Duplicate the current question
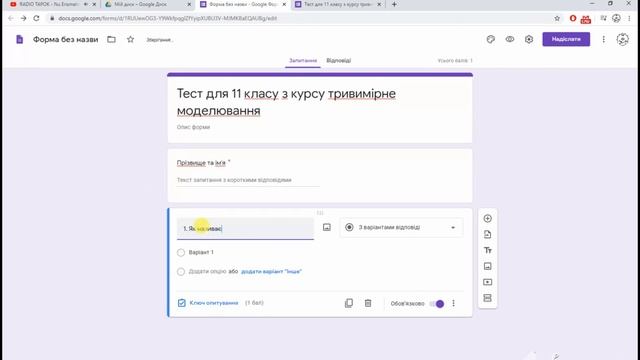The width and height of the screenshot is (640, 360). coord(349,303)
